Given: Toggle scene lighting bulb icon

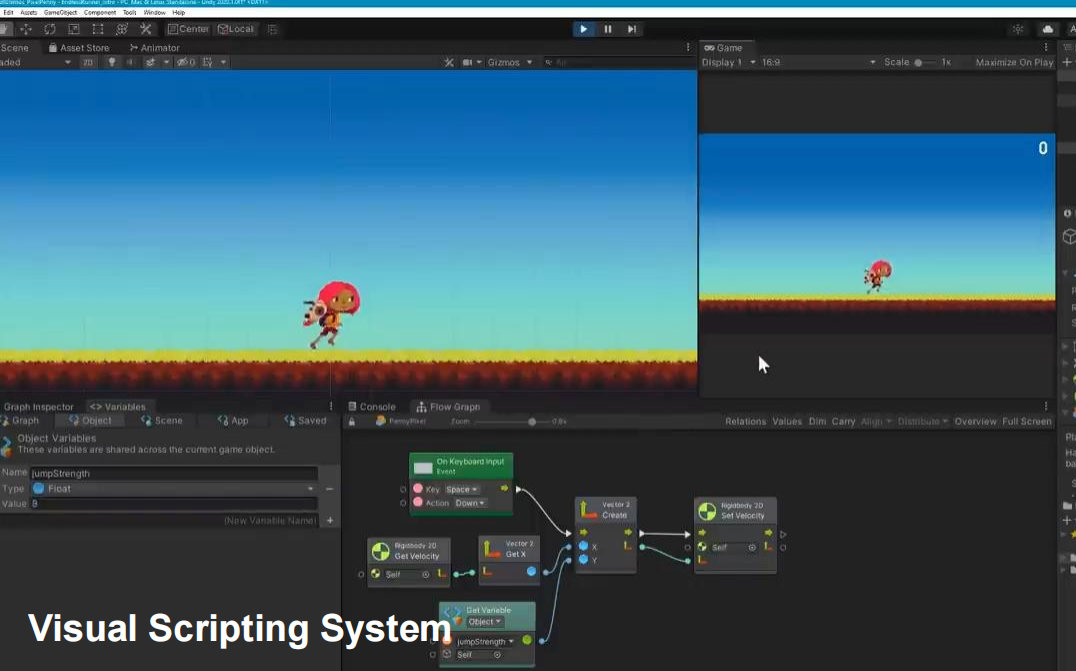Looking at the screenshot, I should point(111,62).
